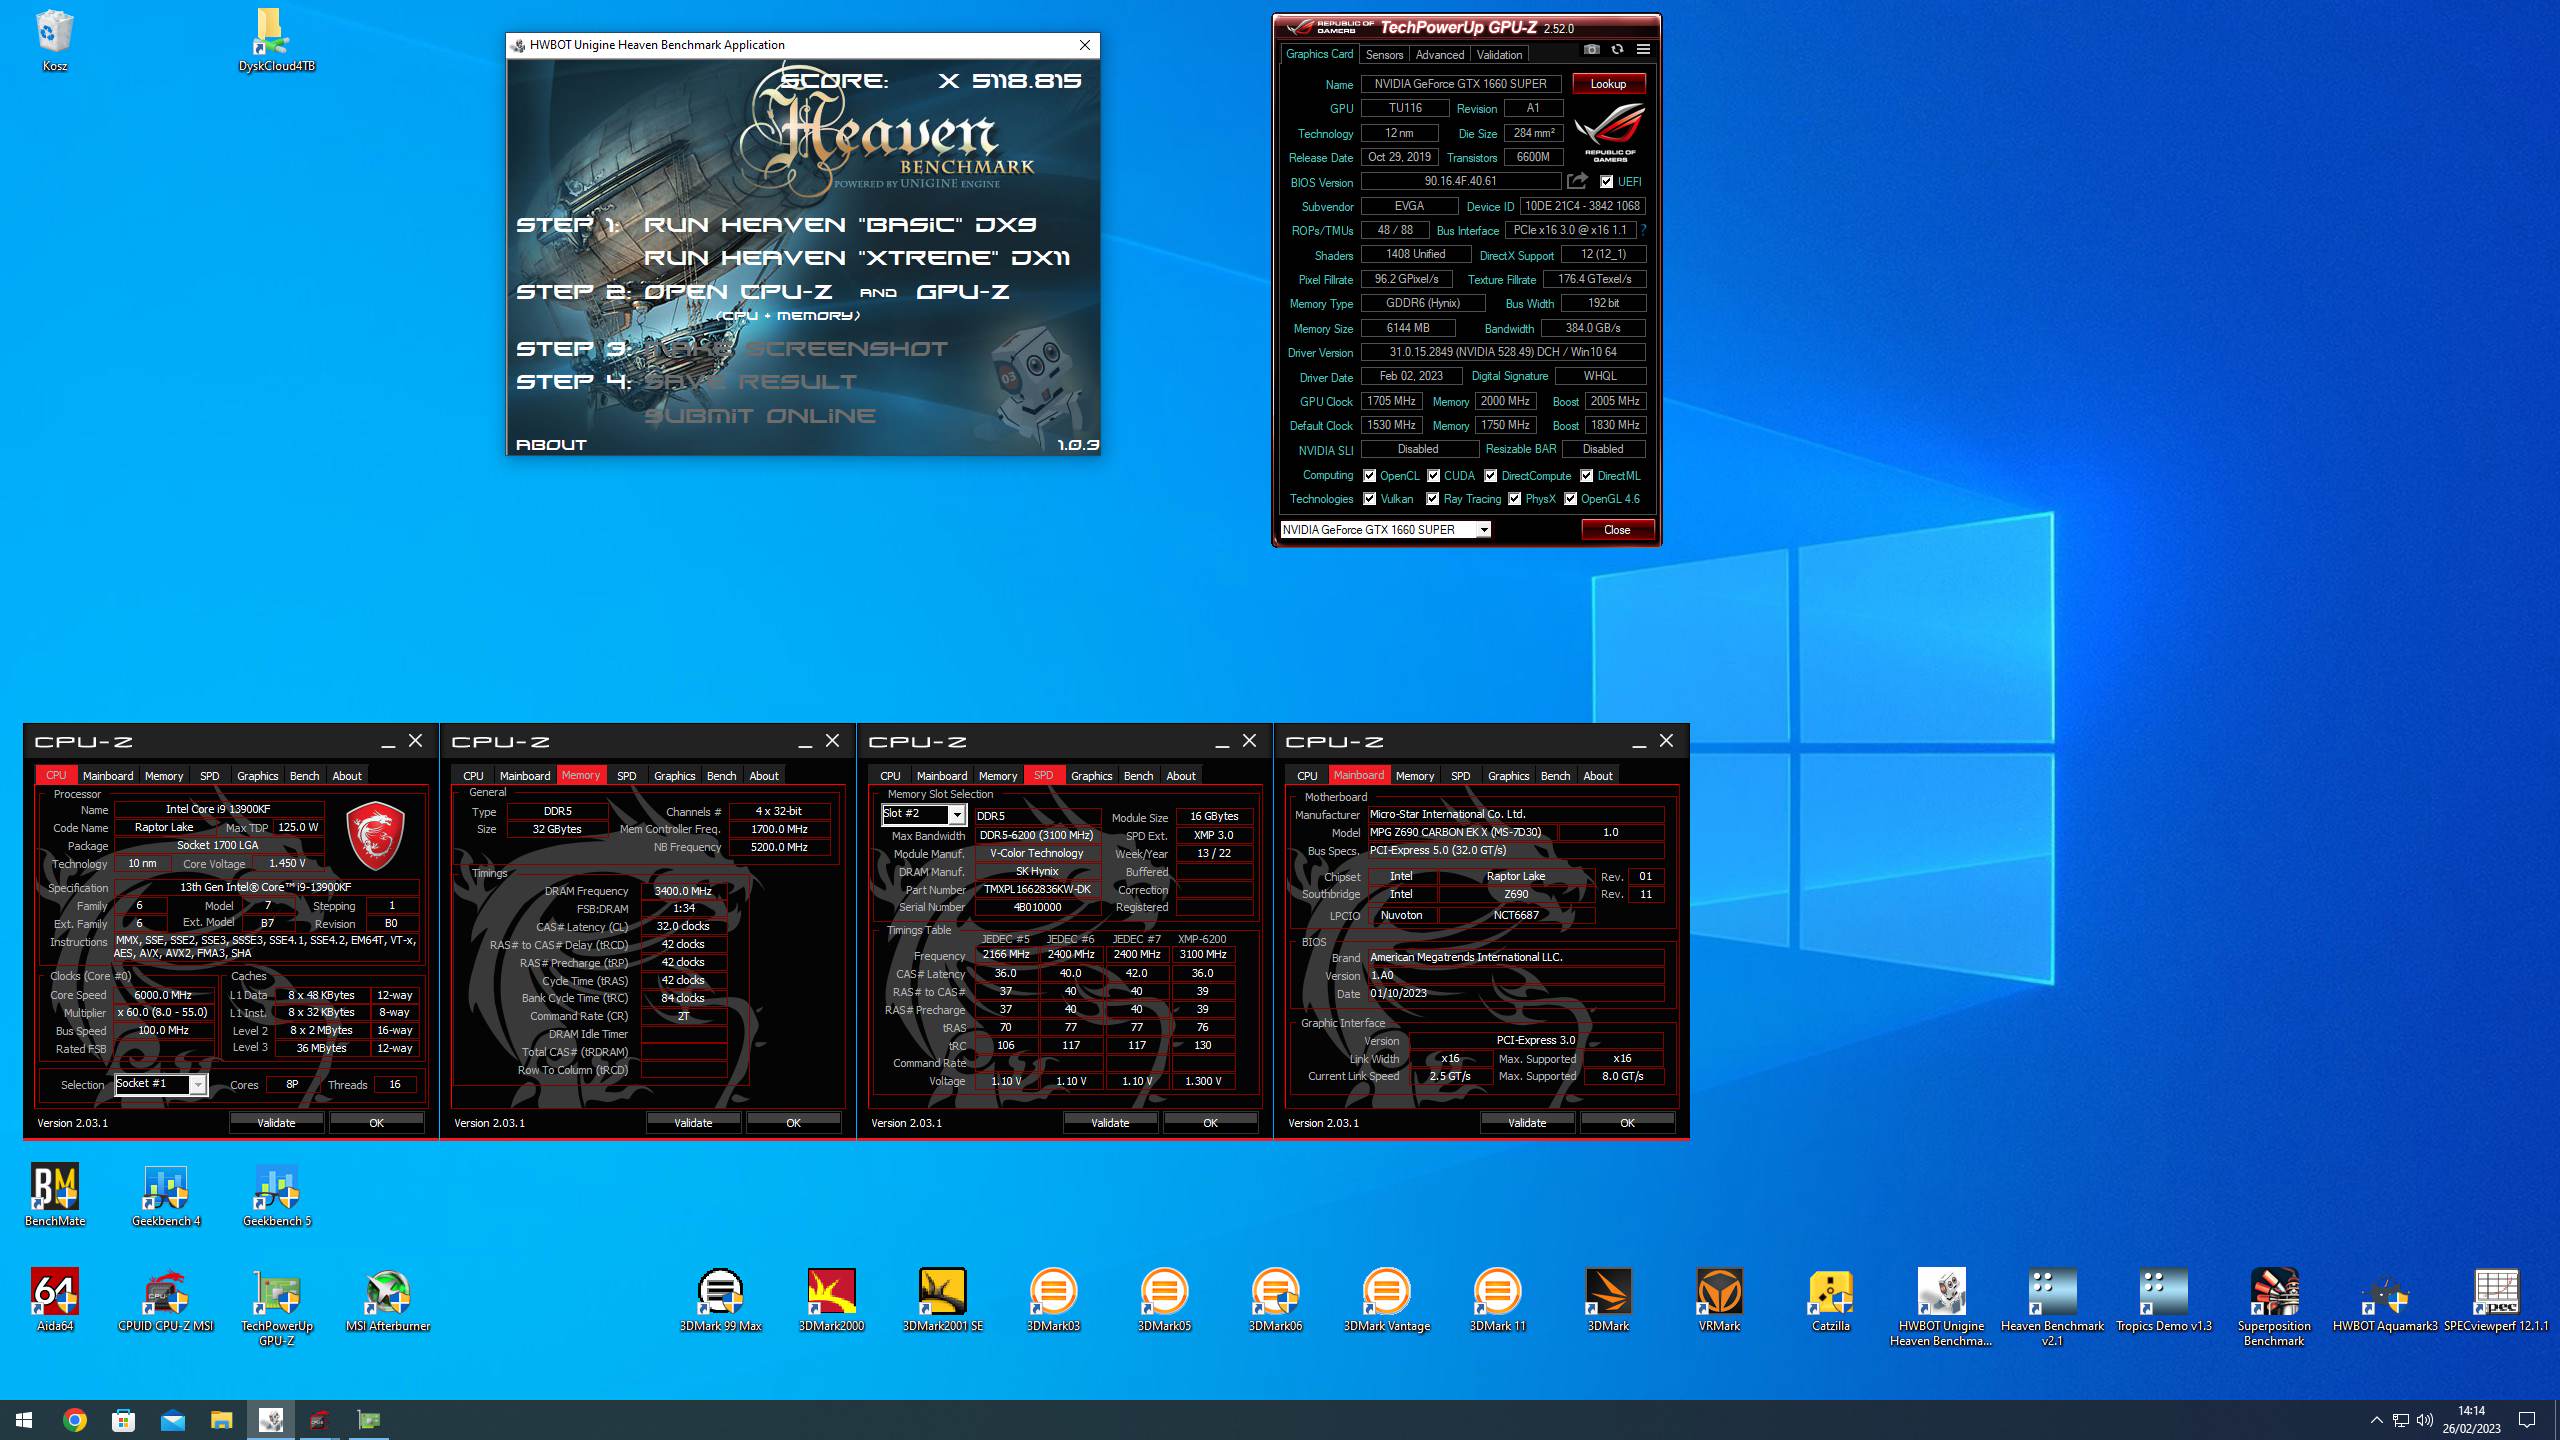Toggle the CUDA checkbox in GPU-Z
The image size is (2560, 1440).
(1433, 476)
